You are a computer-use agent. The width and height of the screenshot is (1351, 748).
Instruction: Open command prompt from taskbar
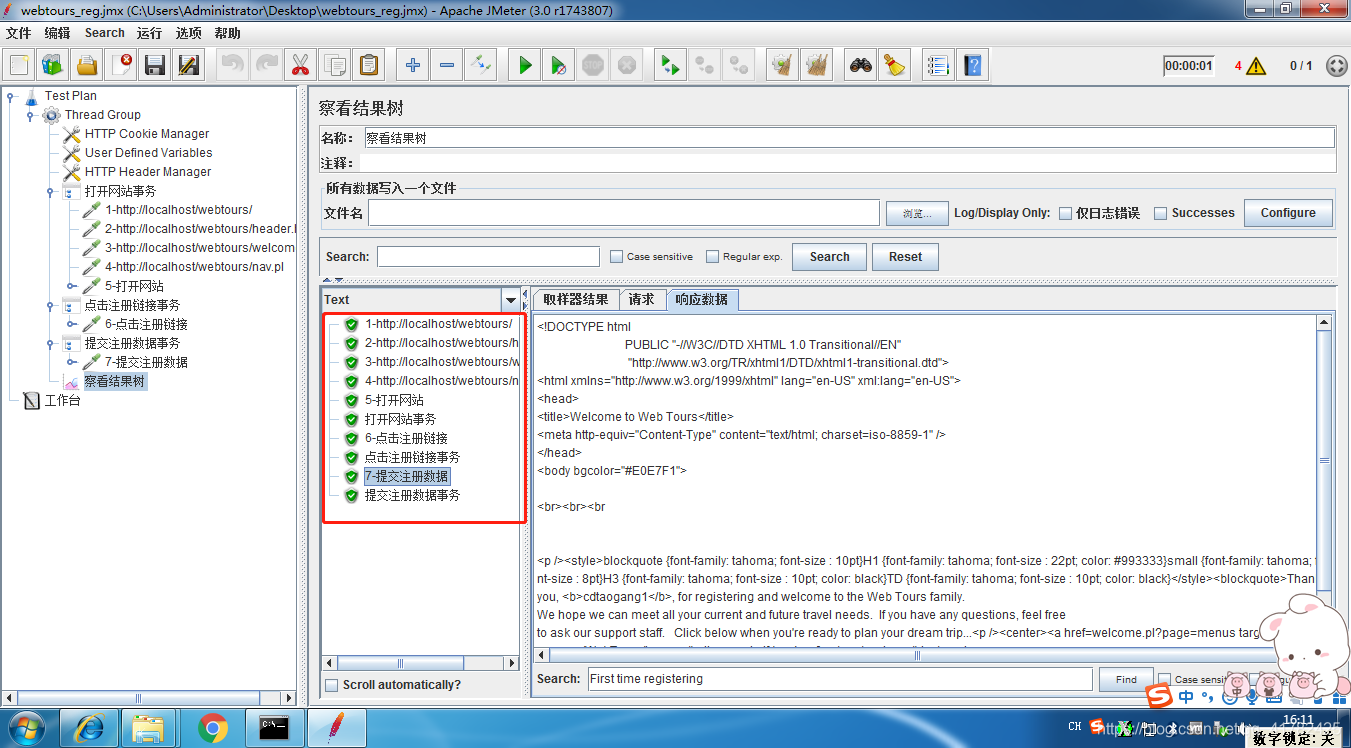[x=274, y=728]
